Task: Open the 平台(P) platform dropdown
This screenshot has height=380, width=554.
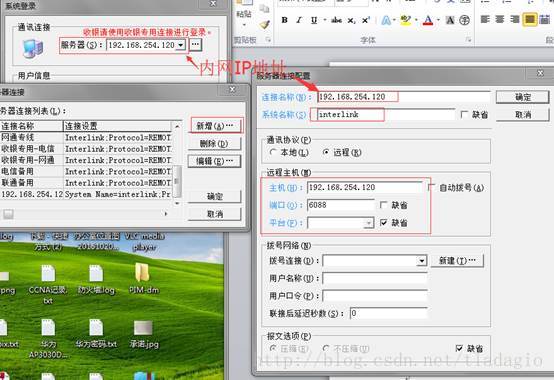Action: coord(369,223)
